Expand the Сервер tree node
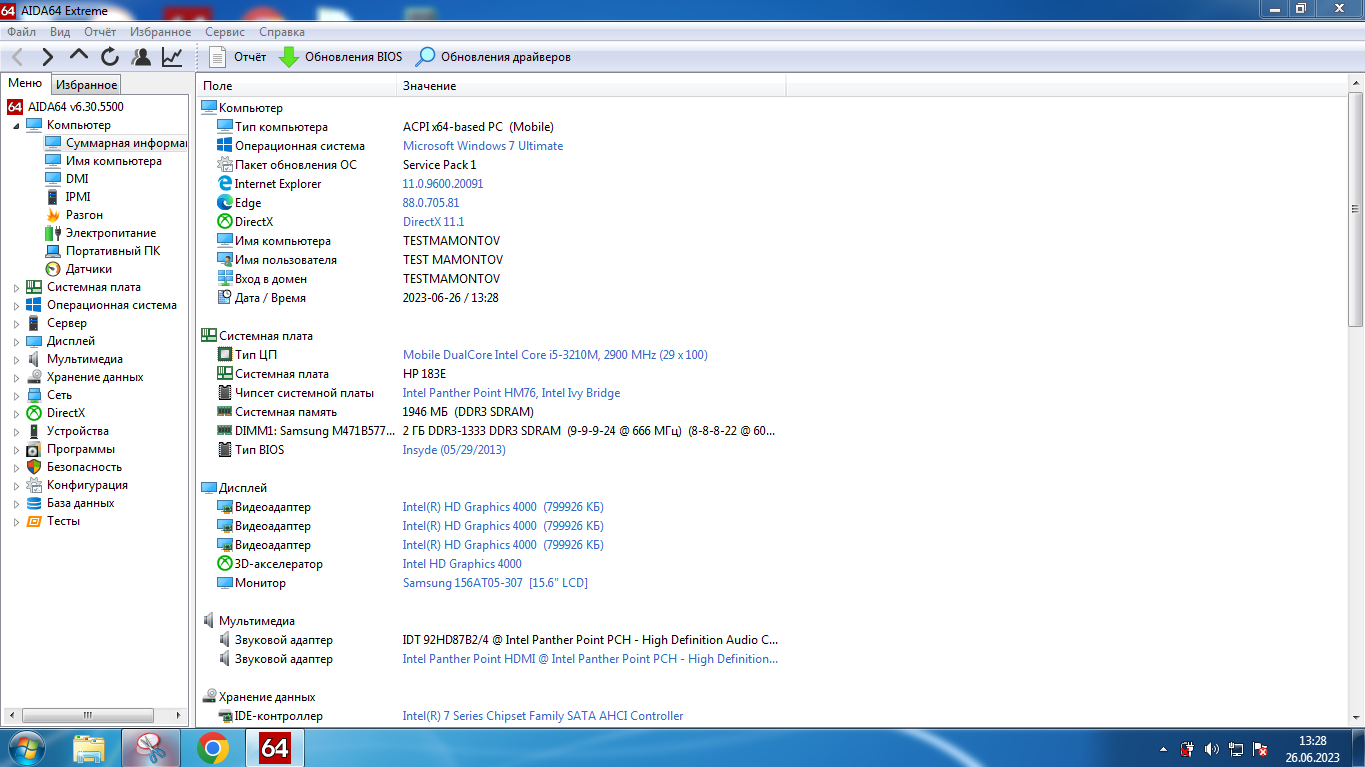The width and height of the screenshot is (1365, 767). 16,323
